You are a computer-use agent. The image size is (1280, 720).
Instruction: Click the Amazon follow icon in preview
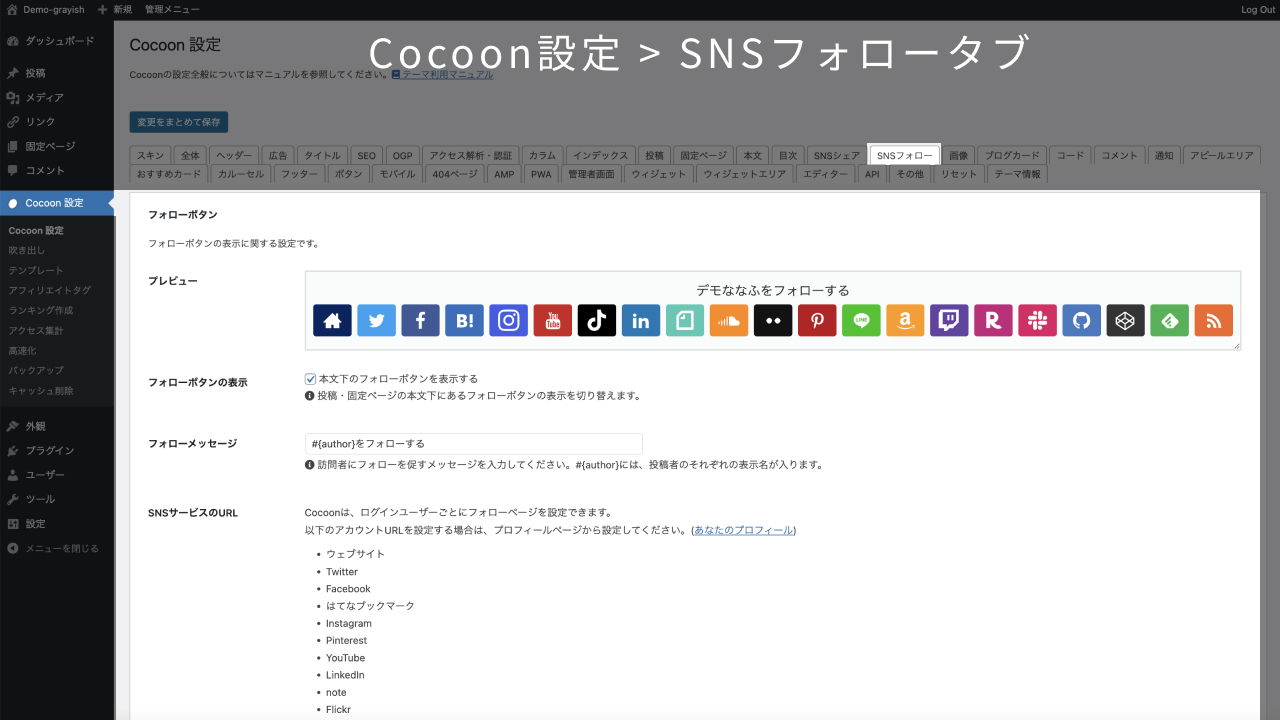coord(905,320)
